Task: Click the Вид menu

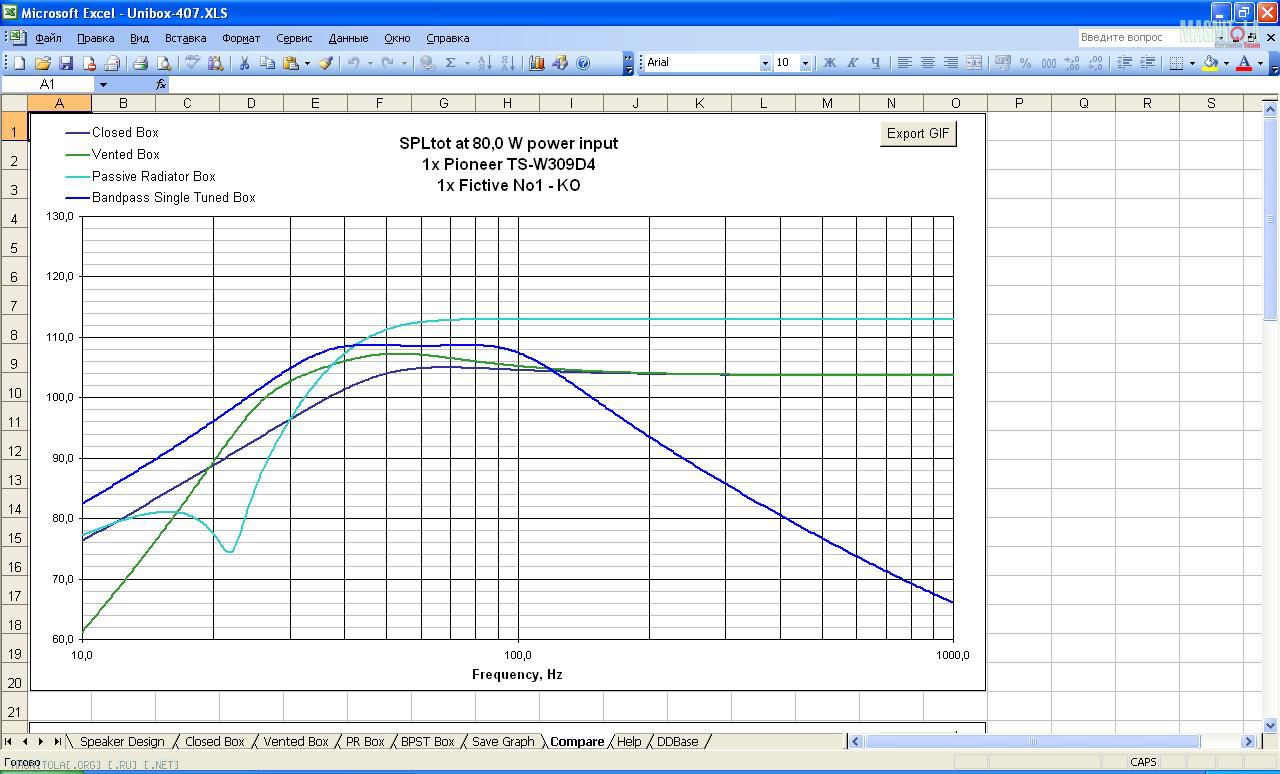Action: point(139,38)
